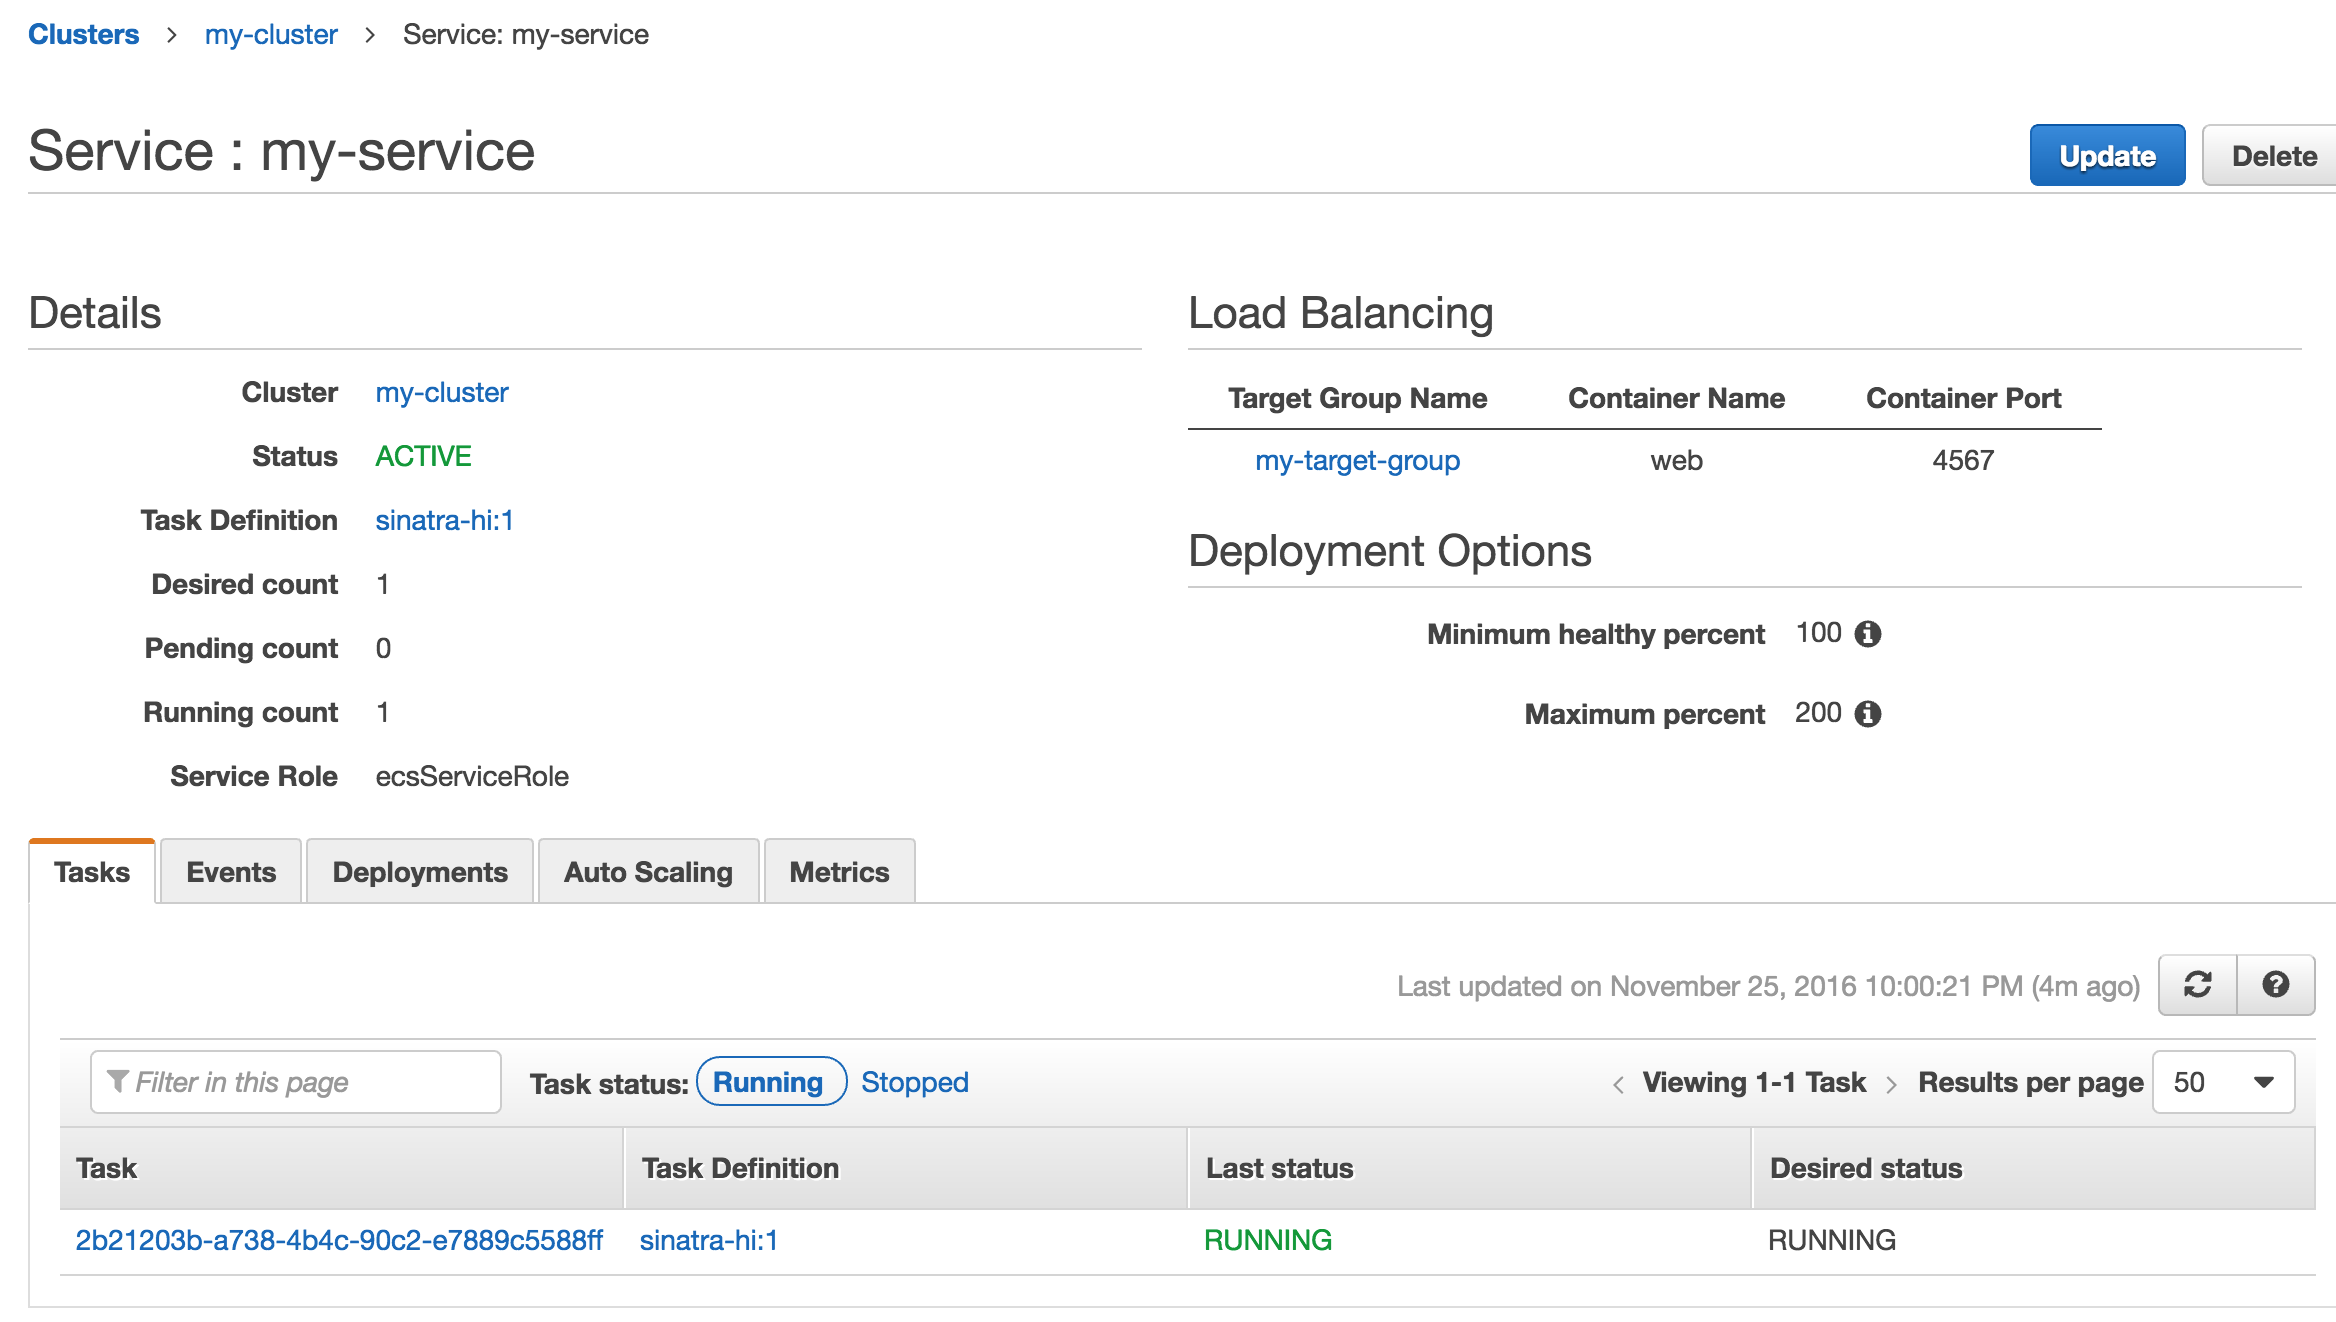Open the tasks help question-mark icon

[2276, 985]
